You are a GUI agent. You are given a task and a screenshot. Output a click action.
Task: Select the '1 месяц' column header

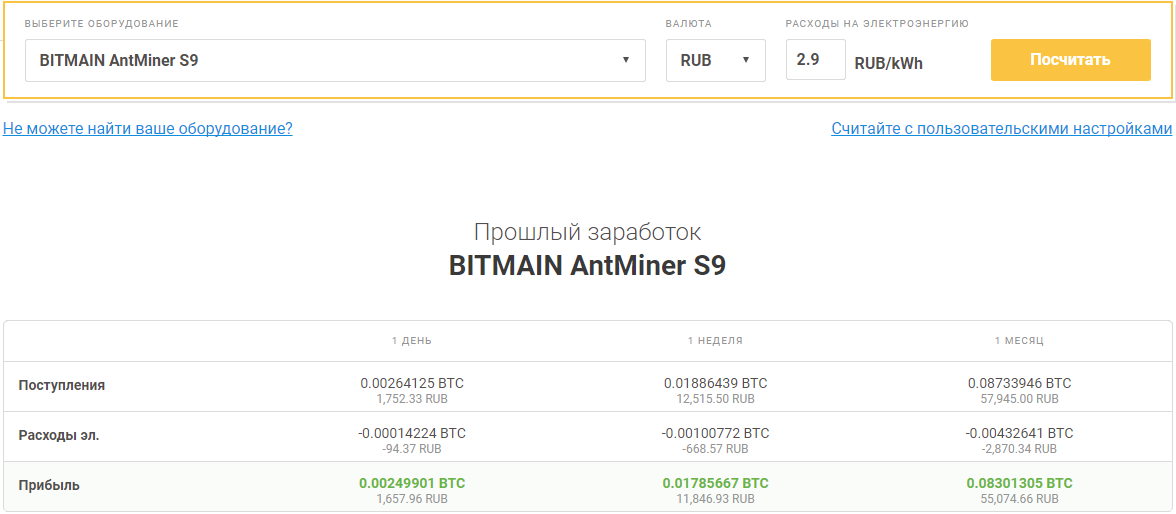point(1019,341)
